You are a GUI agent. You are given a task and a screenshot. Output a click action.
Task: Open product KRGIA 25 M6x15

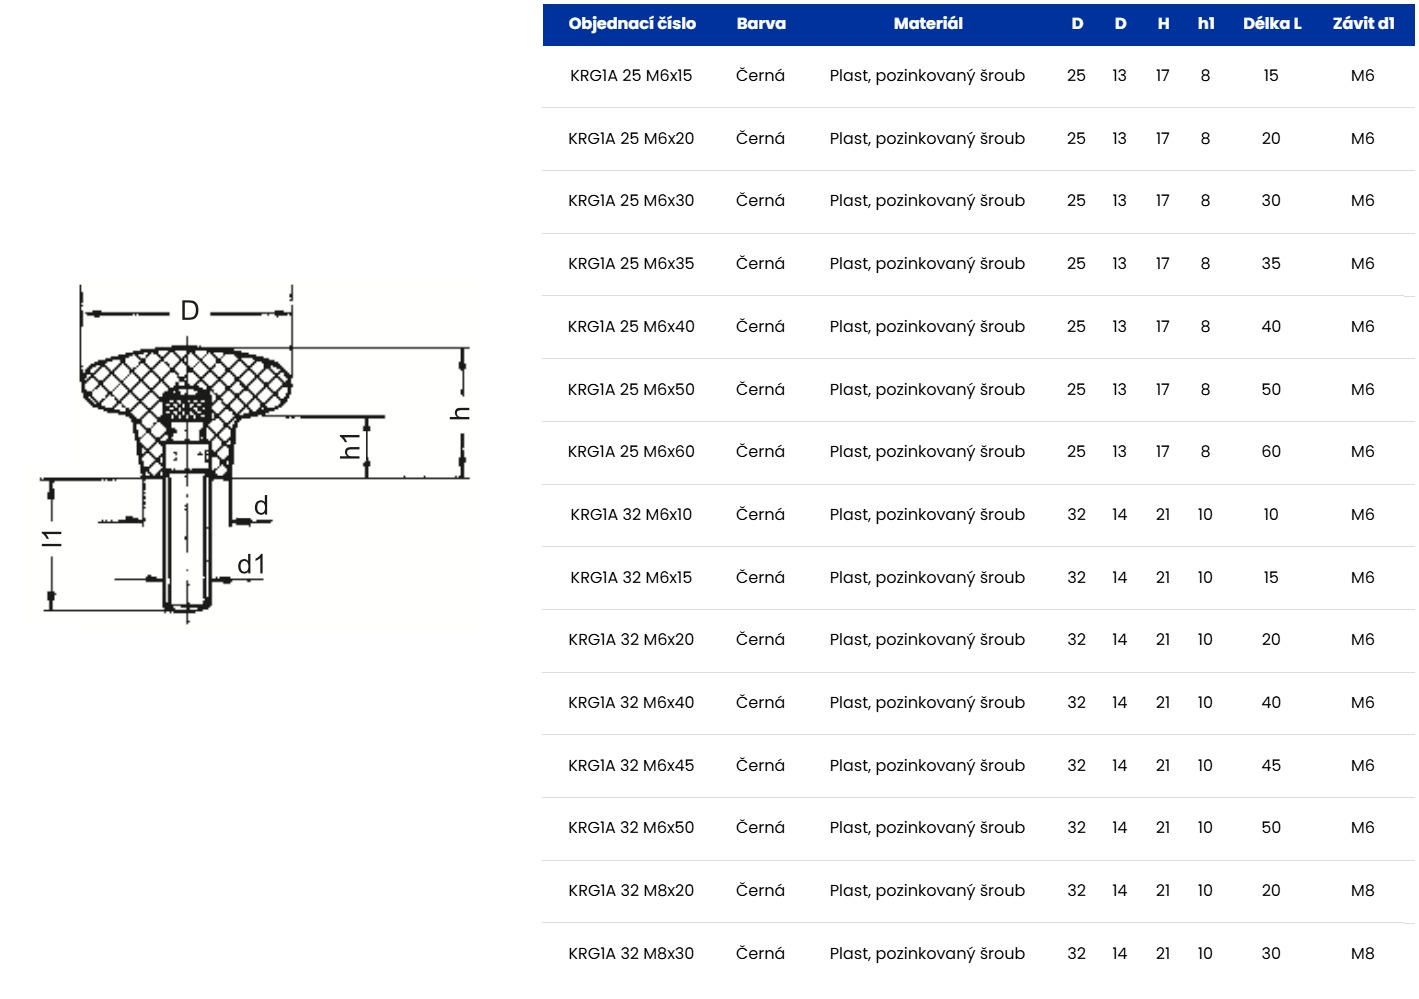tap(631, 76)
